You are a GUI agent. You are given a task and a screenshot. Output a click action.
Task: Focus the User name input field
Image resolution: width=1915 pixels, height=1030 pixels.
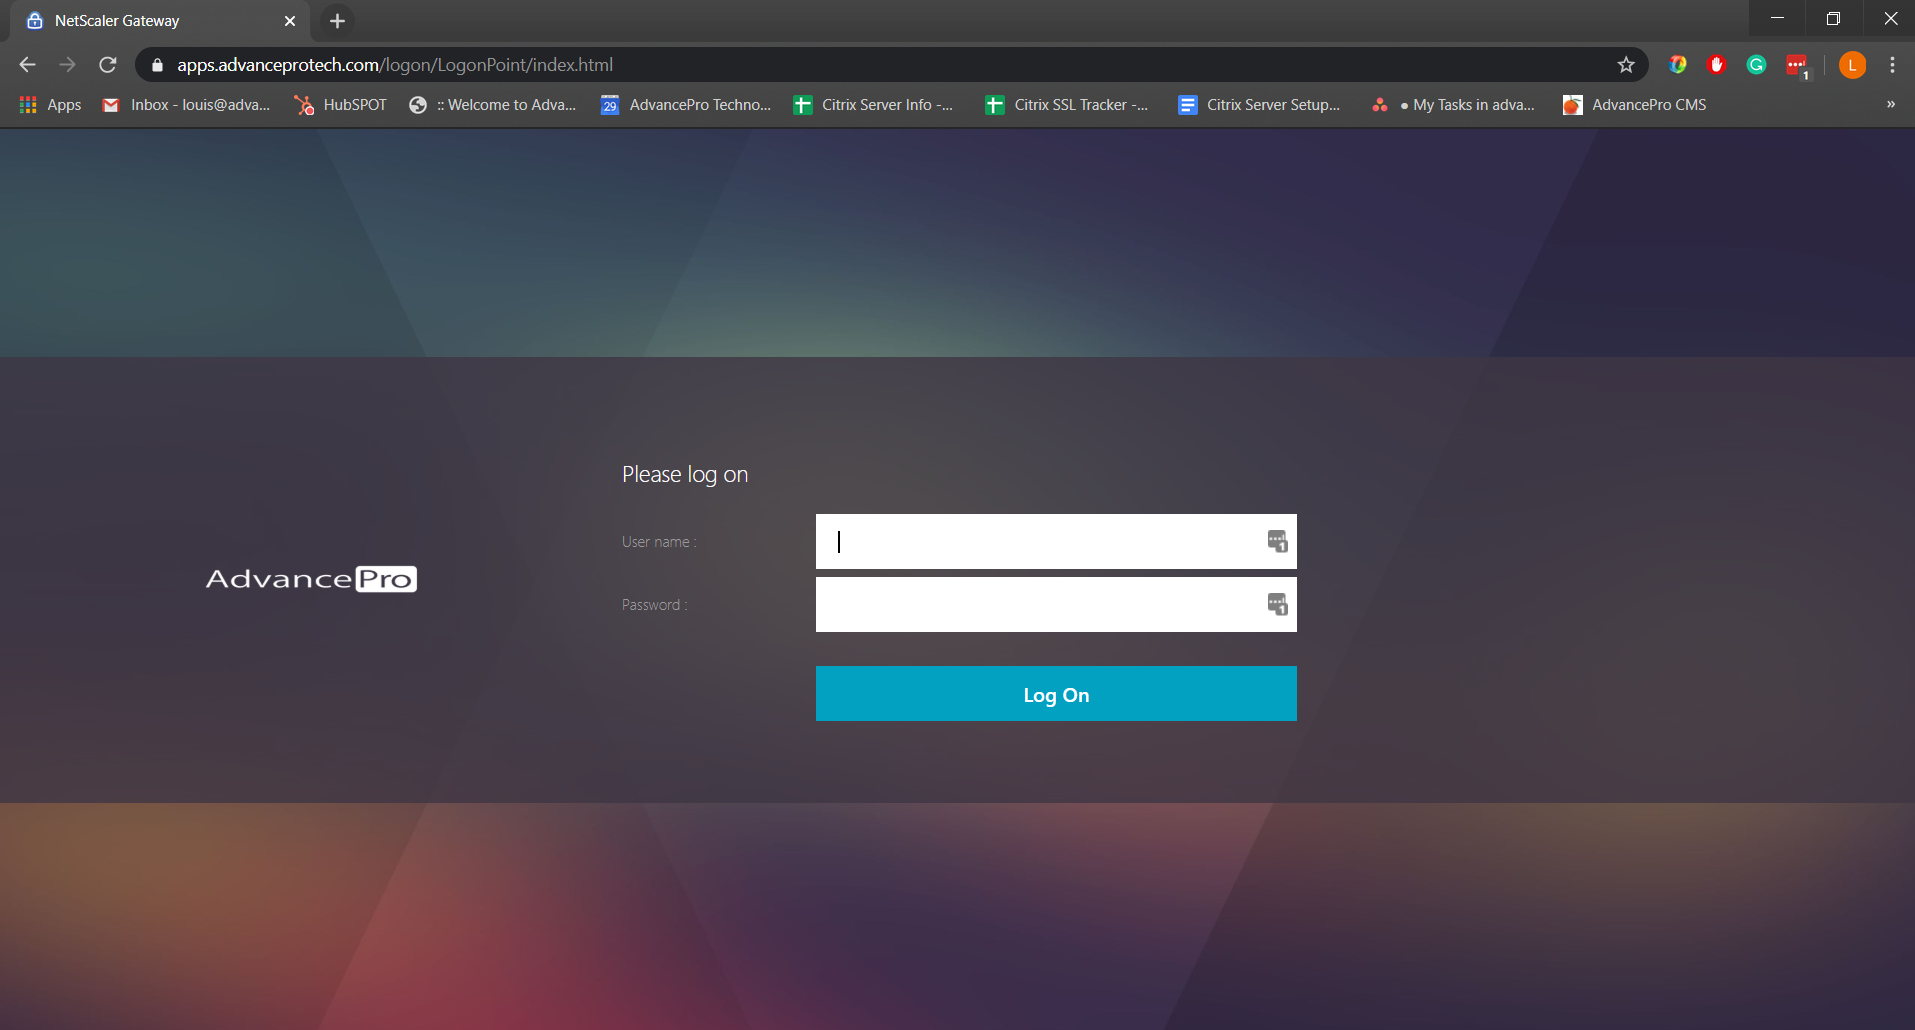point(1040,541)
